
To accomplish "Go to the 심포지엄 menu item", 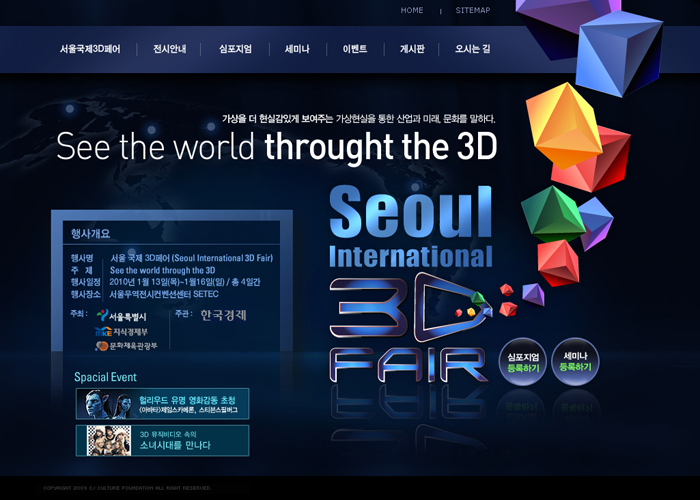I will tap(235, 49).
